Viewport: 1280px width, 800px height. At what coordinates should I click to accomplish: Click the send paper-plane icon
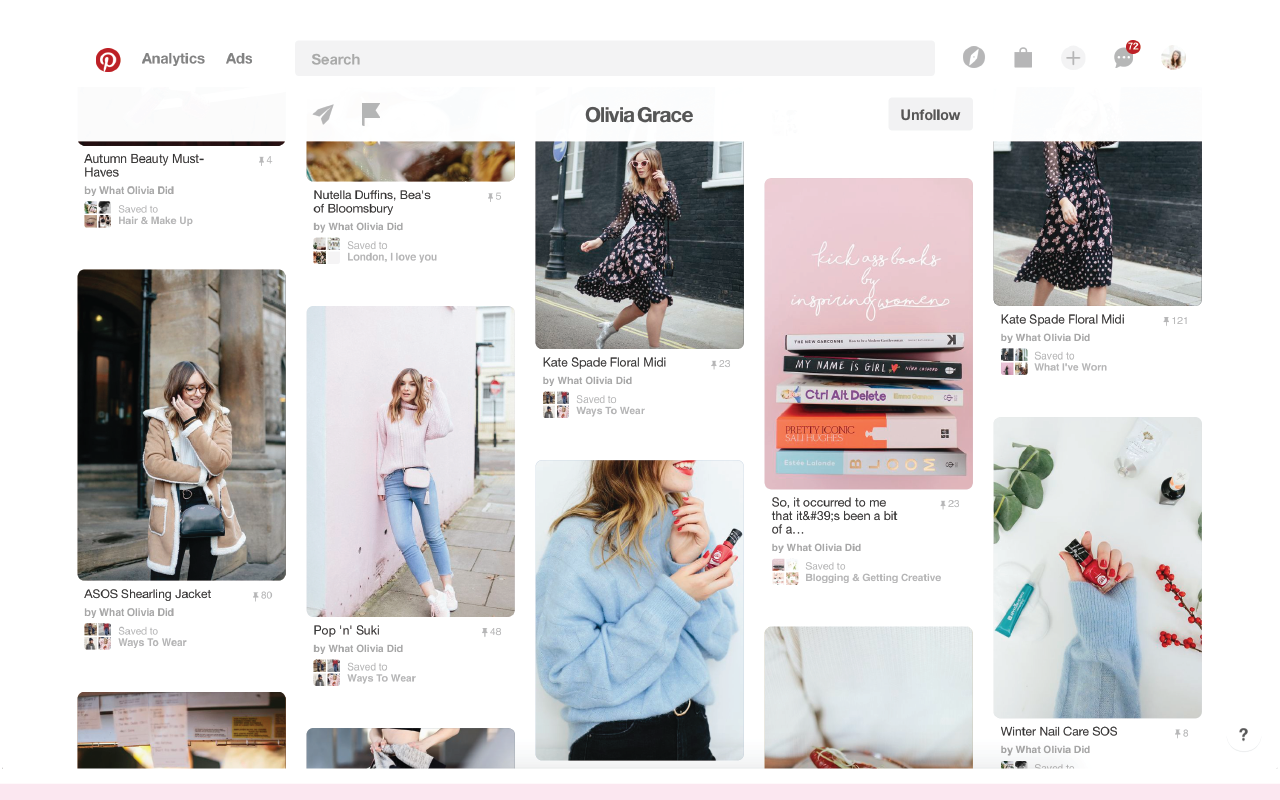pos(323,114)
